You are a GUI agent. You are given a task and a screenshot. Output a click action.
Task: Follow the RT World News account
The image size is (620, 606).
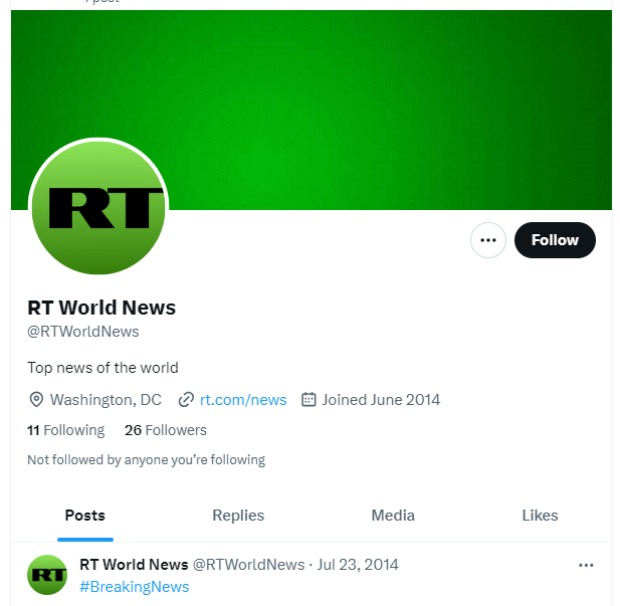(555, 240)
